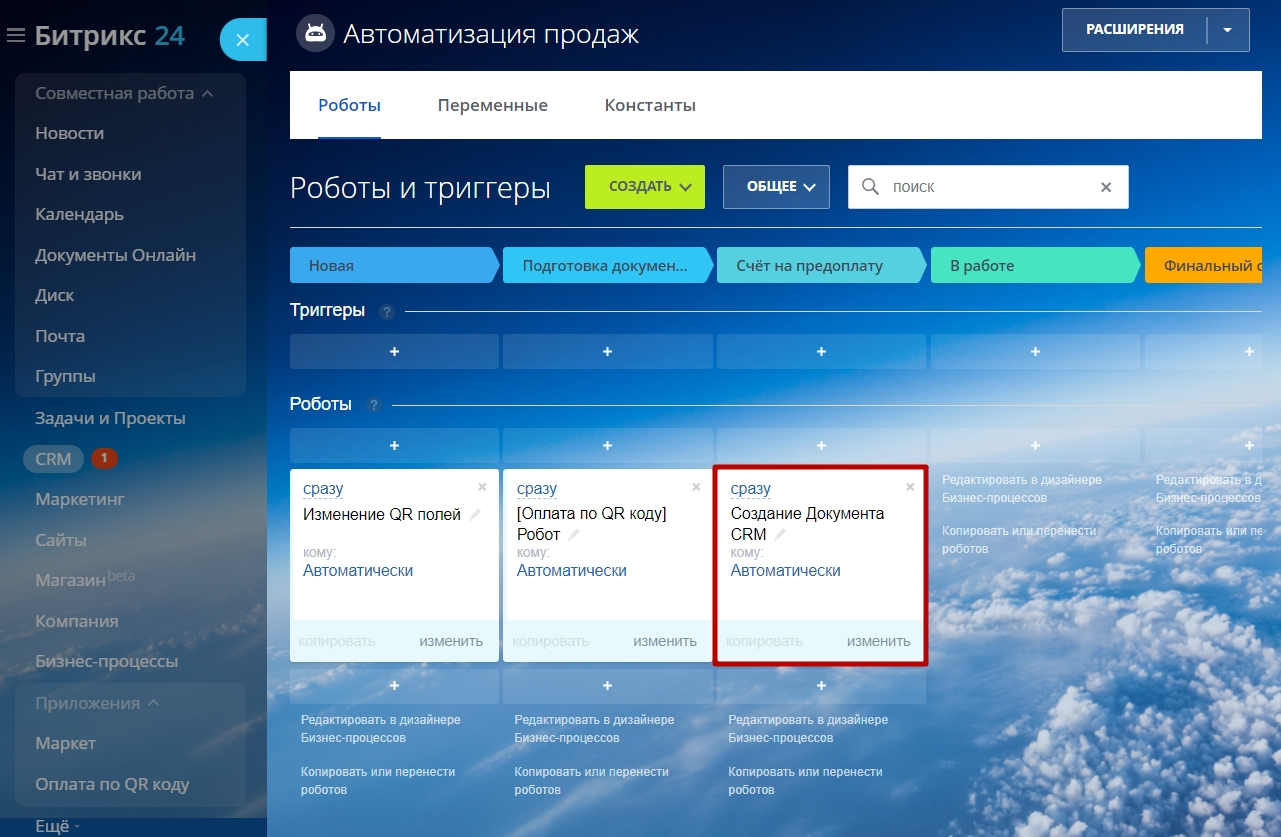The height and width of the screenshot is (837, 1281).
Task: Add a robot above the Изменение QR полей card
Action: tap(394, 445)
